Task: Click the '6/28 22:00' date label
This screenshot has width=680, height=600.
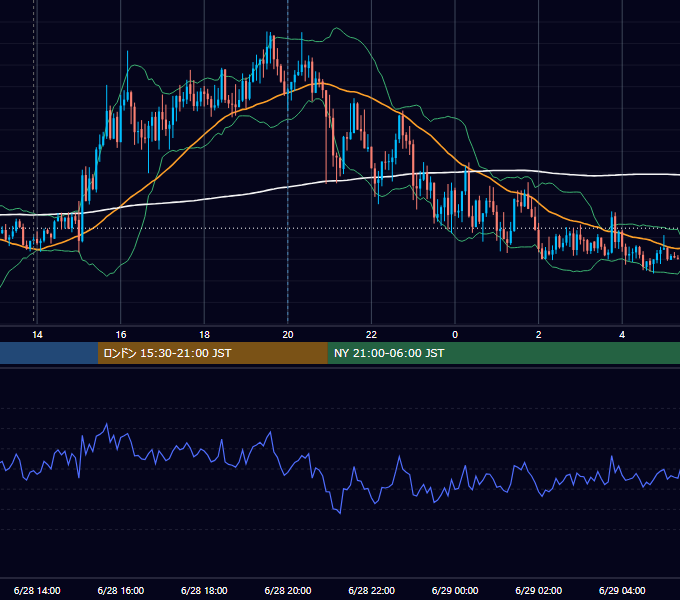Action: 371,590
